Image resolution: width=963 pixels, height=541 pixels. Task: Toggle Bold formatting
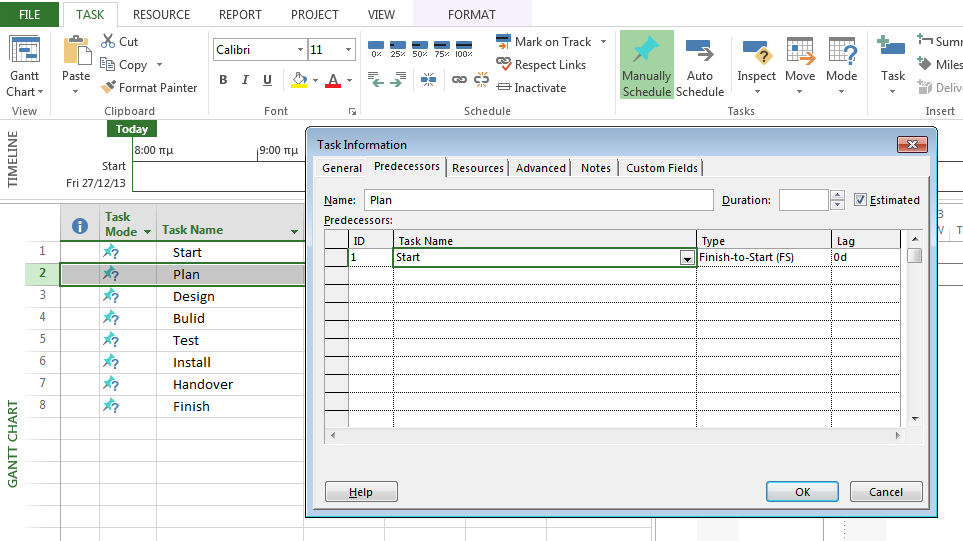click(x=223, y=80)
